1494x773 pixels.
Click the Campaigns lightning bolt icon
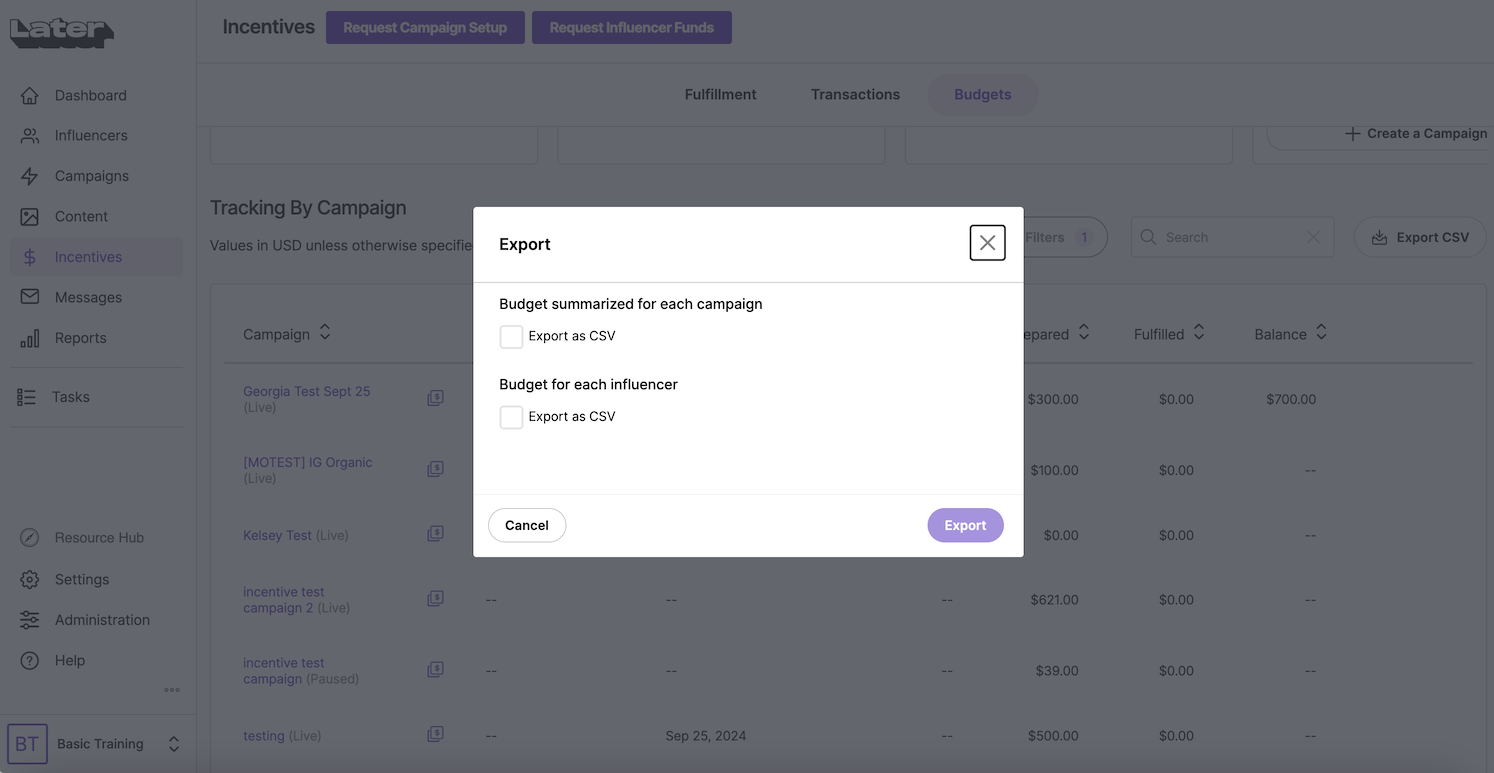(x=30, y=176)
